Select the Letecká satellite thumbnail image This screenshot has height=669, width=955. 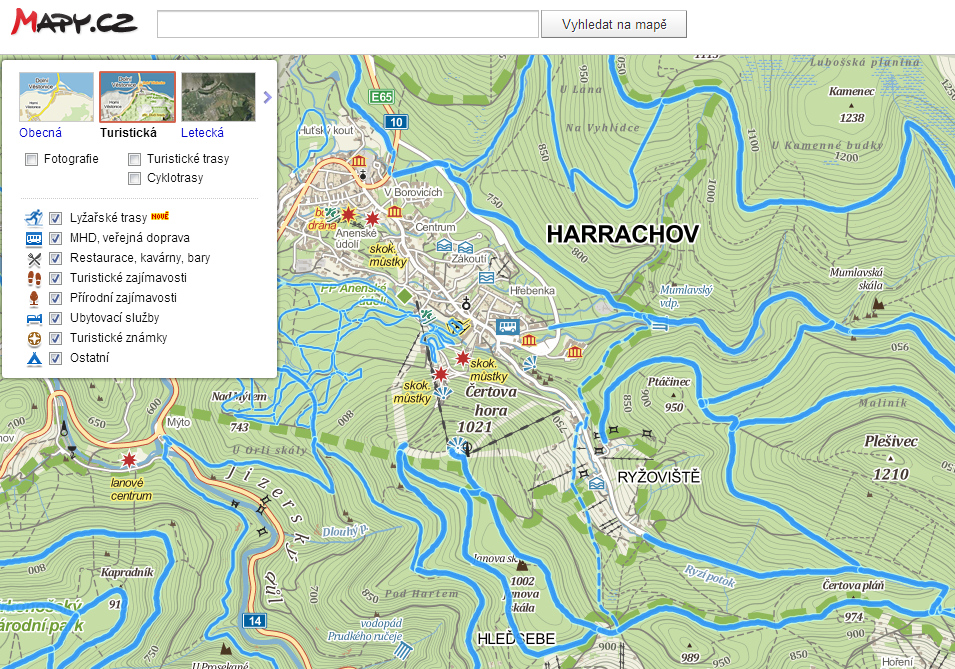(x=218, y=97)
